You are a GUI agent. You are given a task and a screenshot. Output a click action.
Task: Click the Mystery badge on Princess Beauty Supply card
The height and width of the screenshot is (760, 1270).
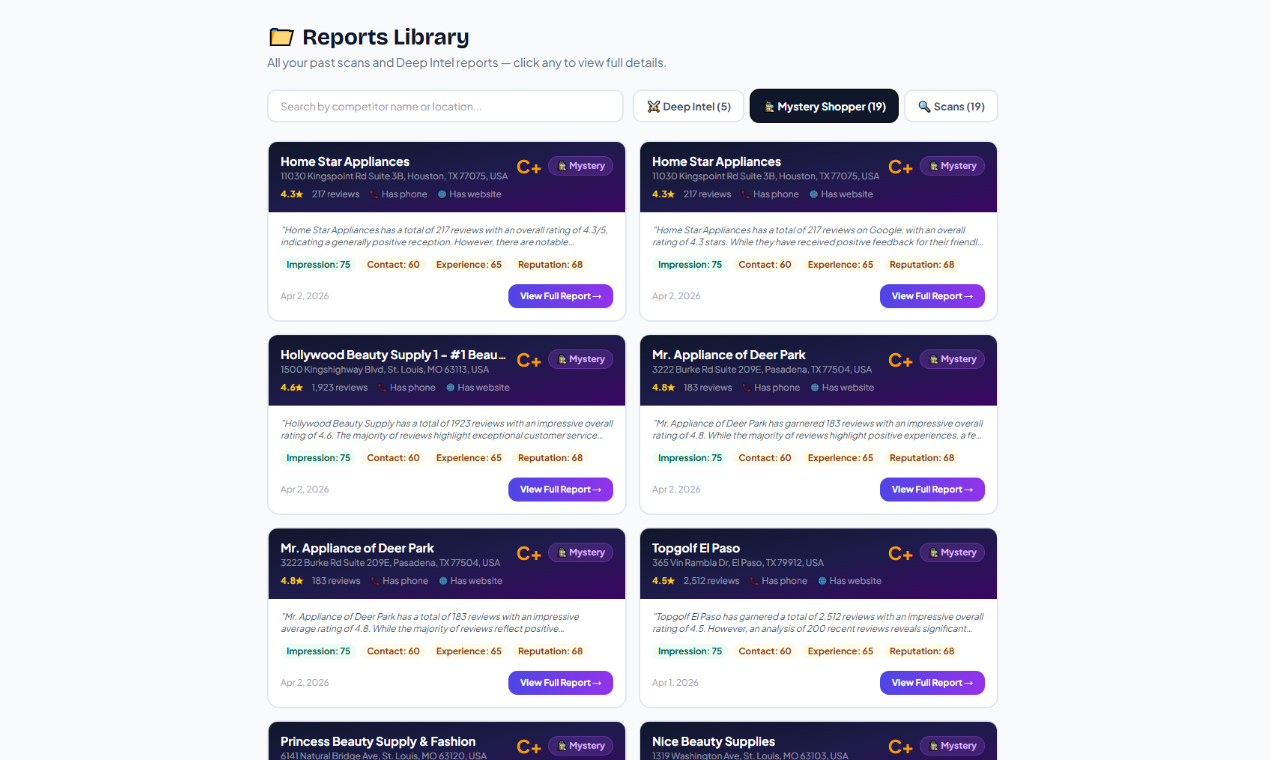580,745
